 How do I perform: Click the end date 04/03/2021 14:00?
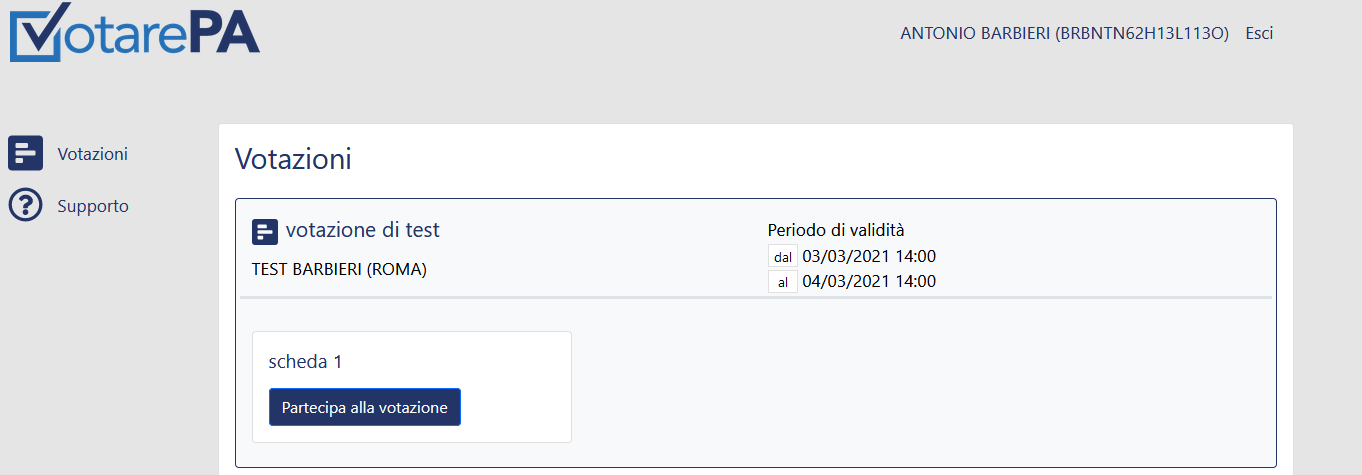(x=869, y=281)
